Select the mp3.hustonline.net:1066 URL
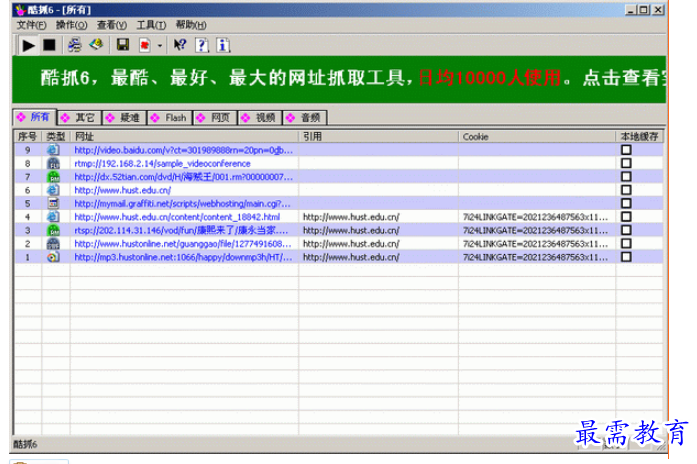 [x=183, y=257]
